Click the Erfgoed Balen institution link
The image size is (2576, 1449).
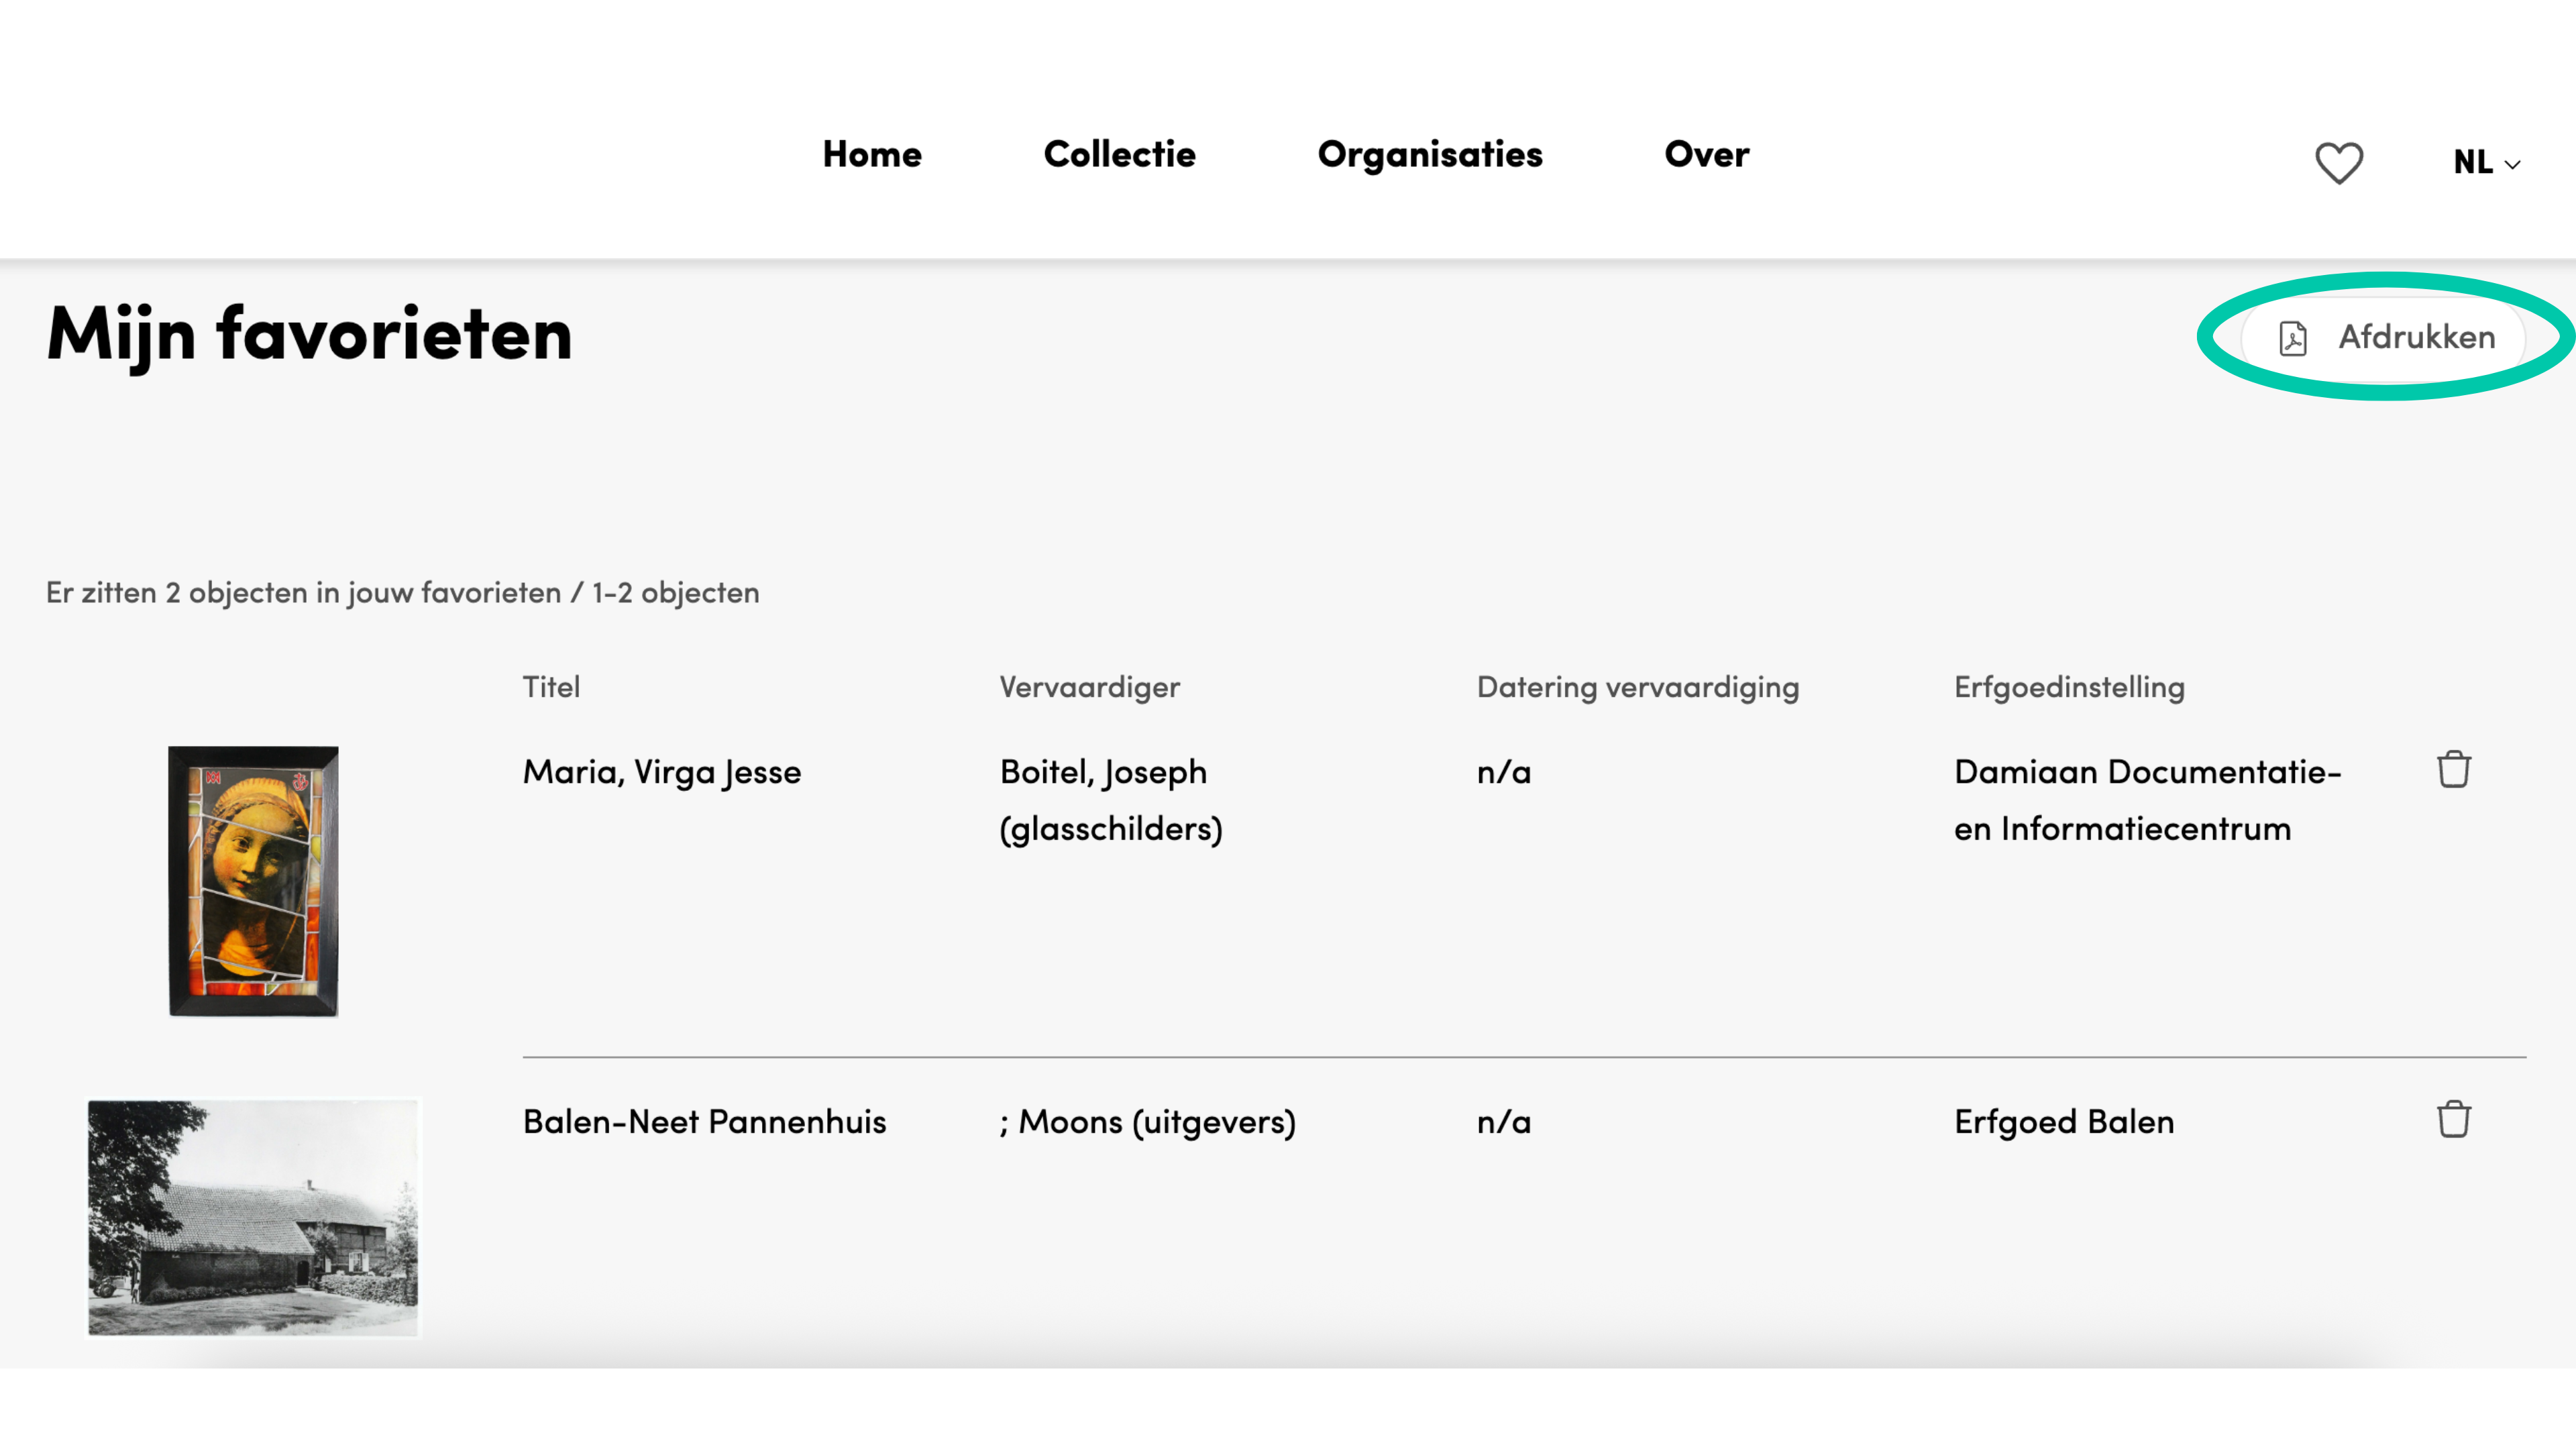click(x=2064, y=1122)
